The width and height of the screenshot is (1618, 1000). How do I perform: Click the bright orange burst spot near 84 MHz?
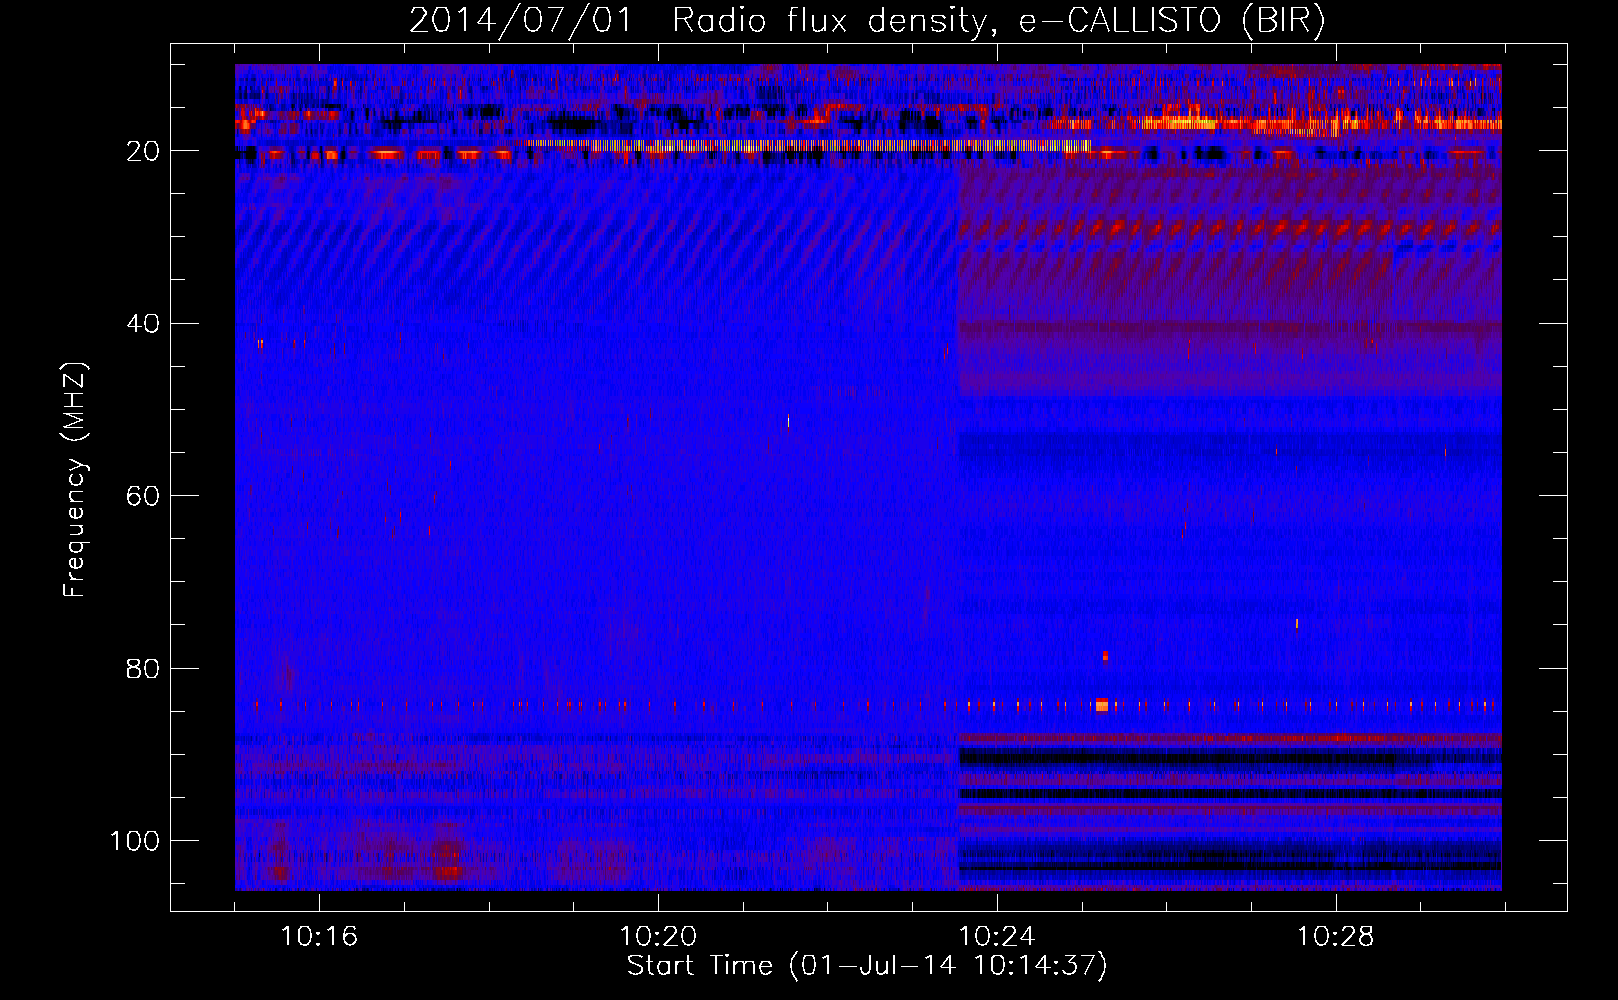(1101, 705)
